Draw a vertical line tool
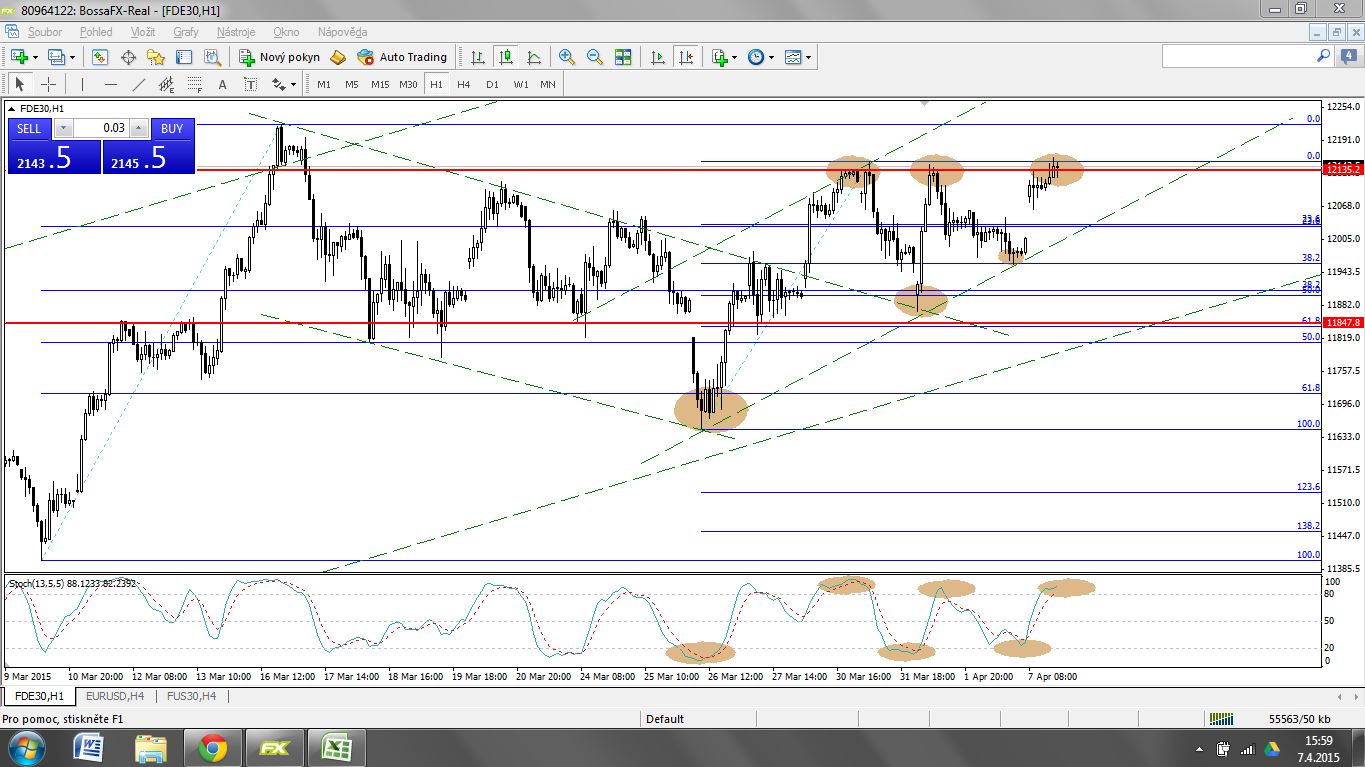This screenshot has height=767, width=1365. tap(83, 84)
